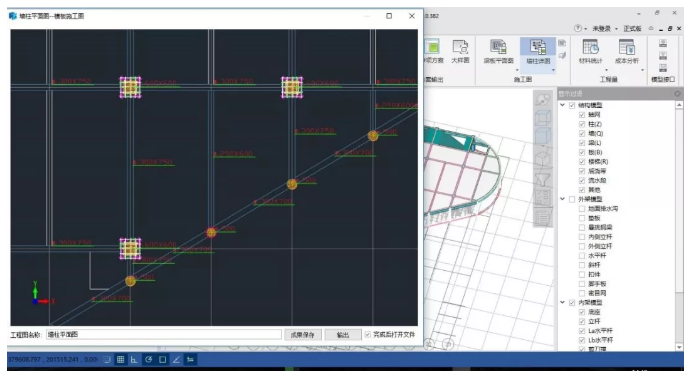Click the 输出 button

click(343, 335)
